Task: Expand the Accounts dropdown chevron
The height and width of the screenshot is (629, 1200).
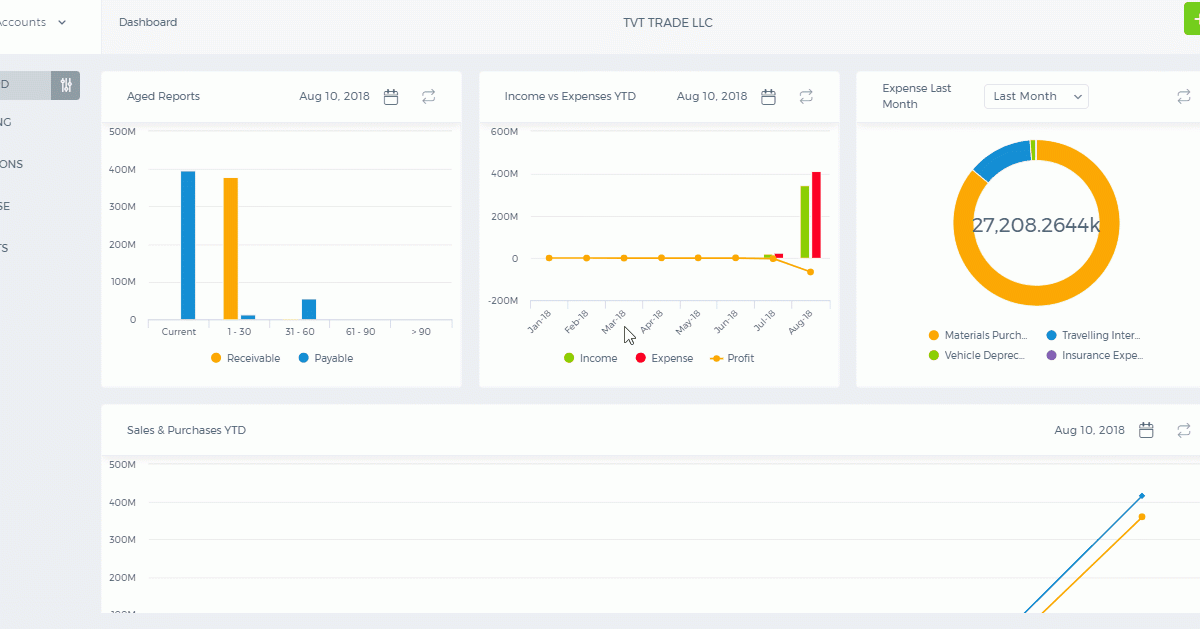Action: (x=62, y=22)
